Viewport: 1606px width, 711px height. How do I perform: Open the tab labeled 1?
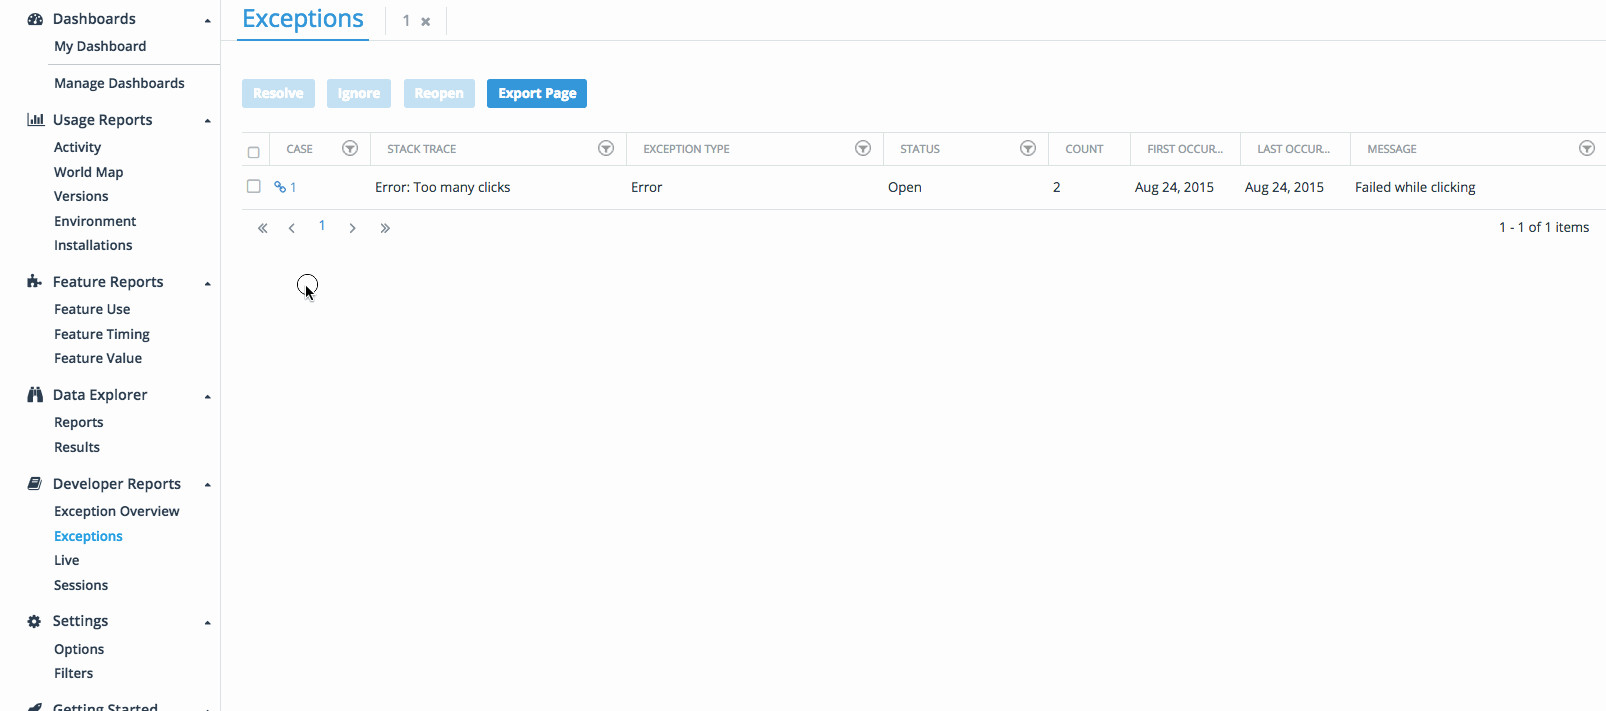(x=406, y=21)
